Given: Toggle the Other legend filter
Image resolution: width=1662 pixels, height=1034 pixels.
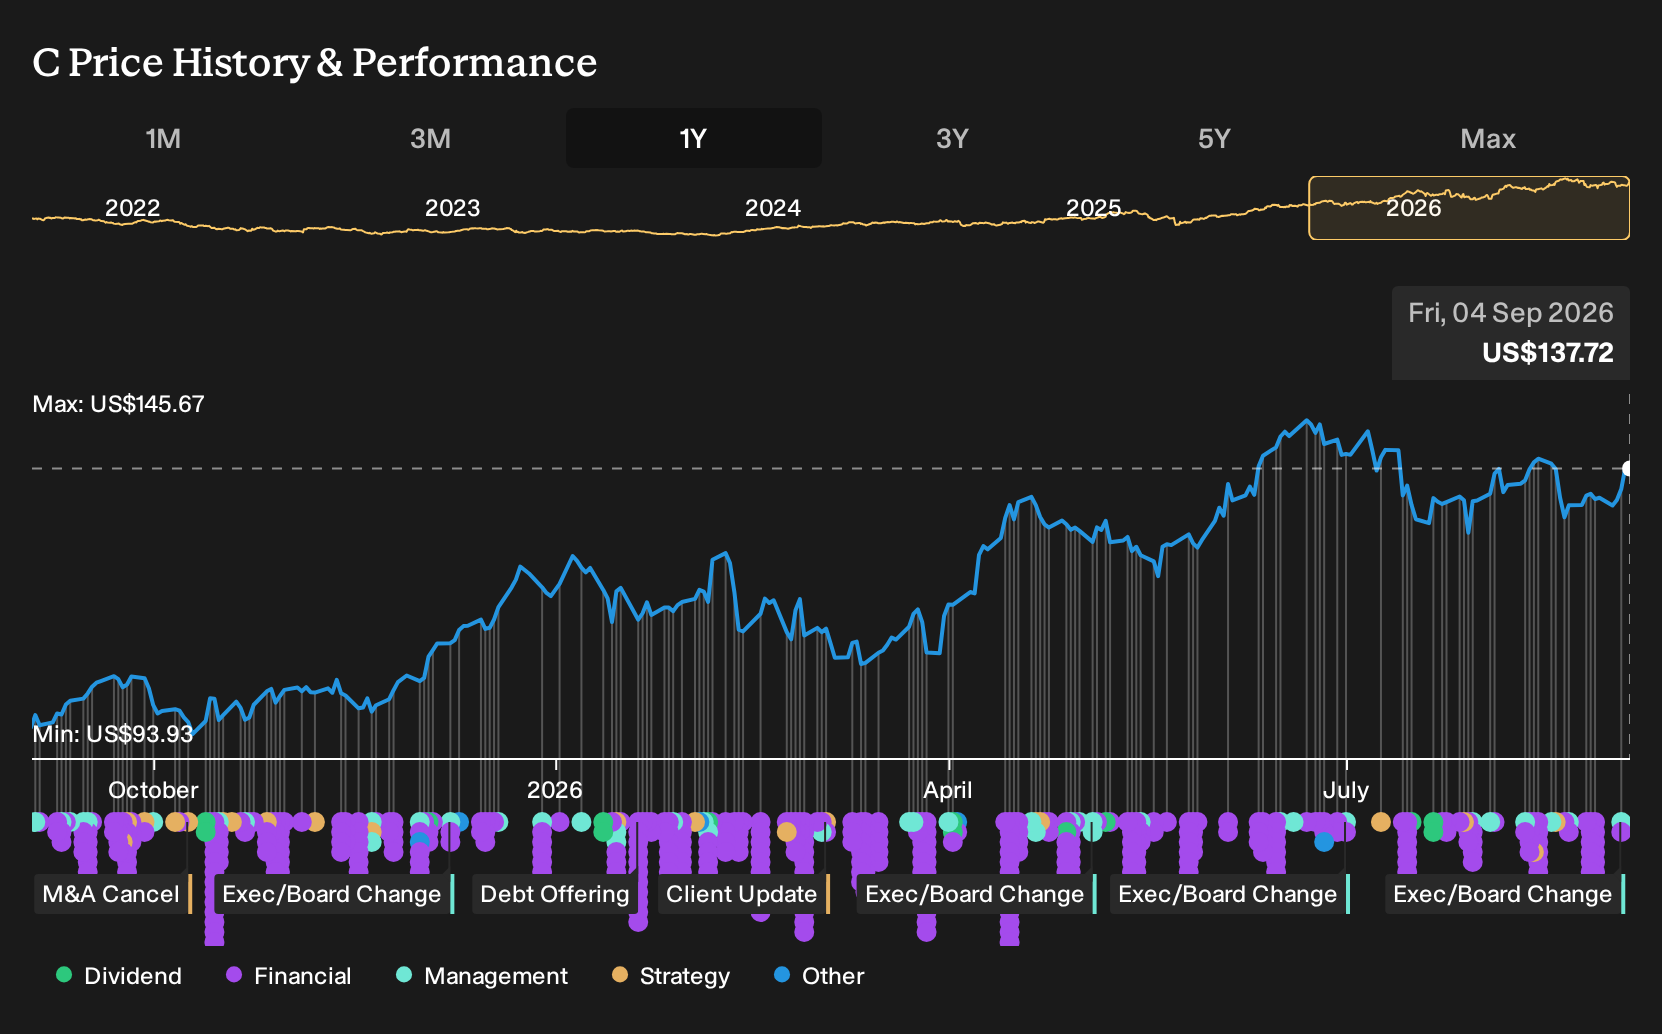Looking at the screenshot, I should coord(819,976).
